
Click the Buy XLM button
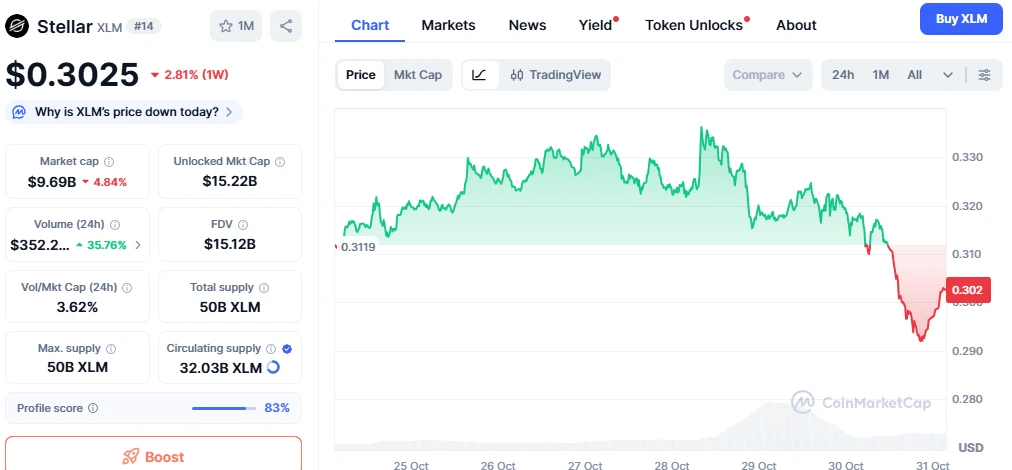pos(960,19)
